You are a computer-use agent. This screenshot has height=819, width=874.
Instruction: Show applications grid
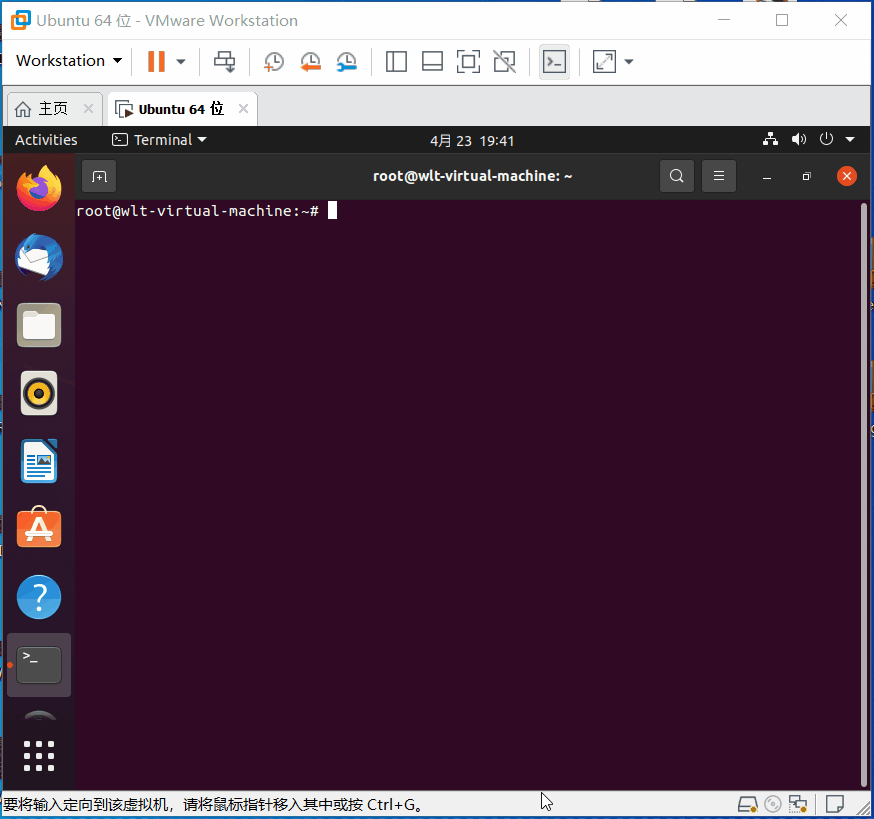click(x=38, y=756)
